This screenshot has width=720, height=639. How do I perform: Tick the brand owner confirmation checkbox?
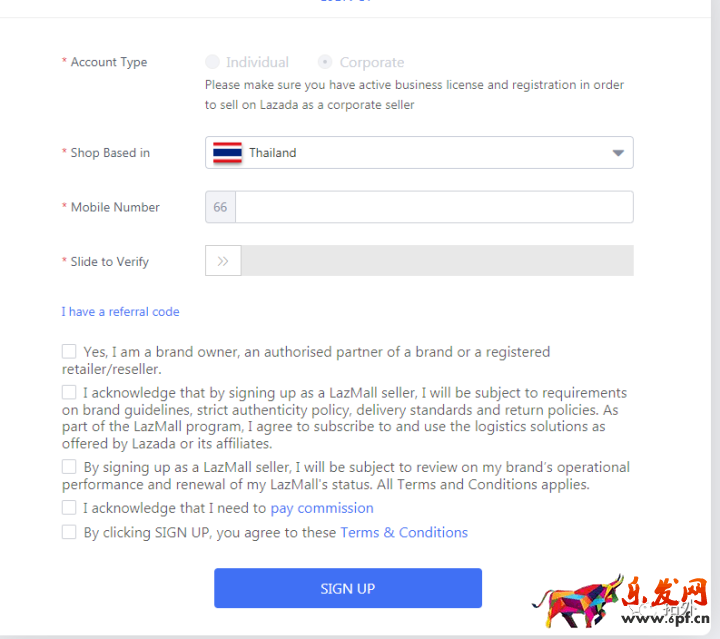[69, 351]
